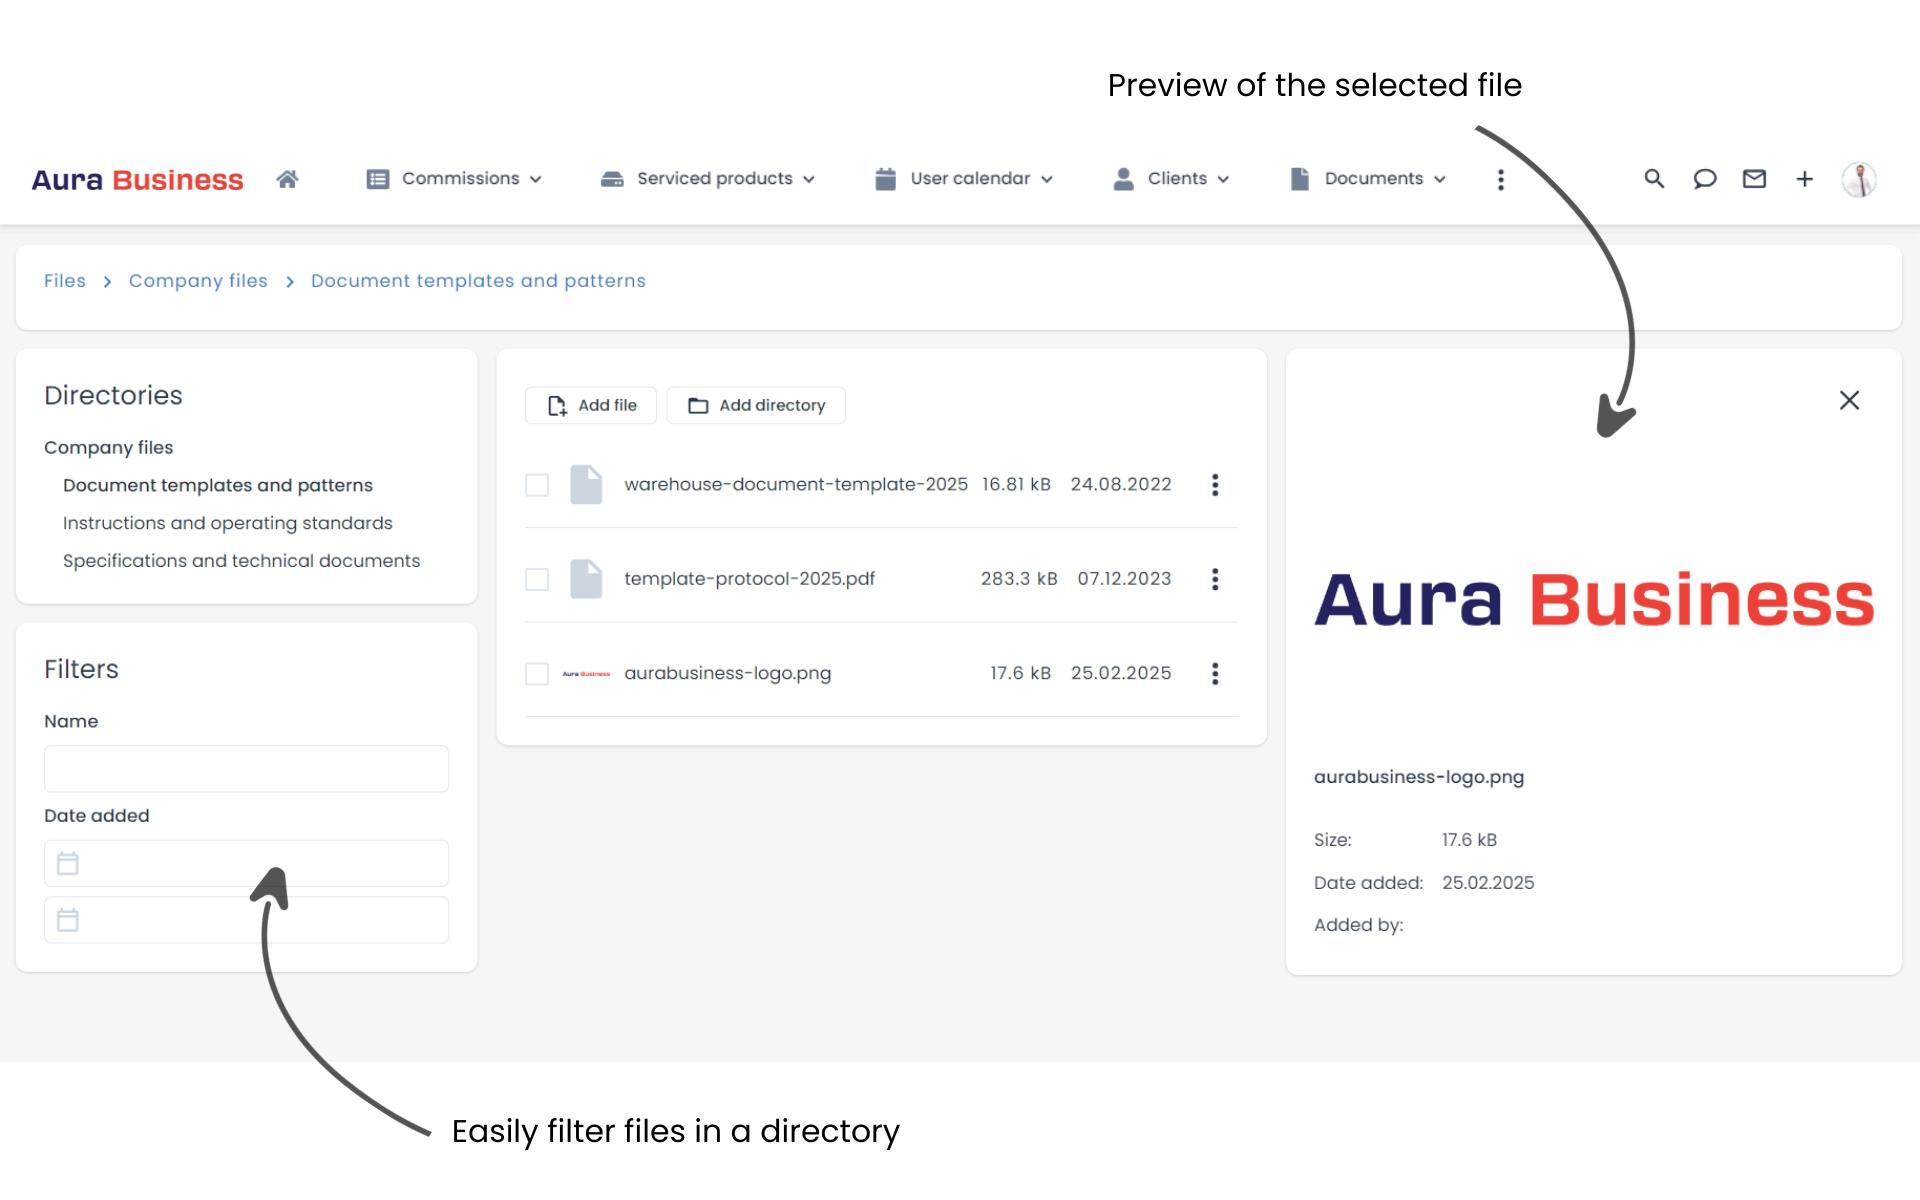Click the plus icon to create new item

[x=1805, y=179]
